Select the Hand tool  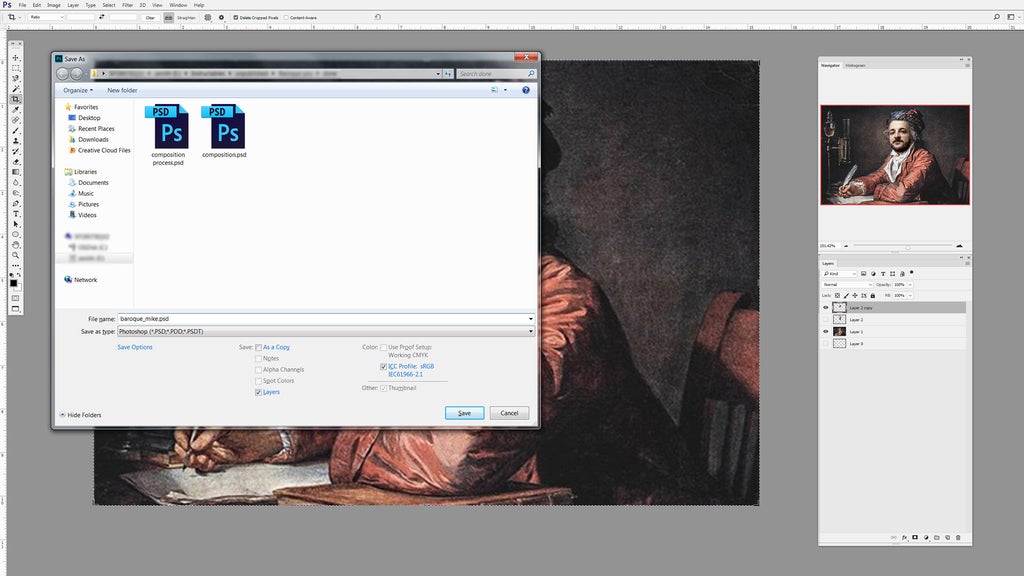16,246
